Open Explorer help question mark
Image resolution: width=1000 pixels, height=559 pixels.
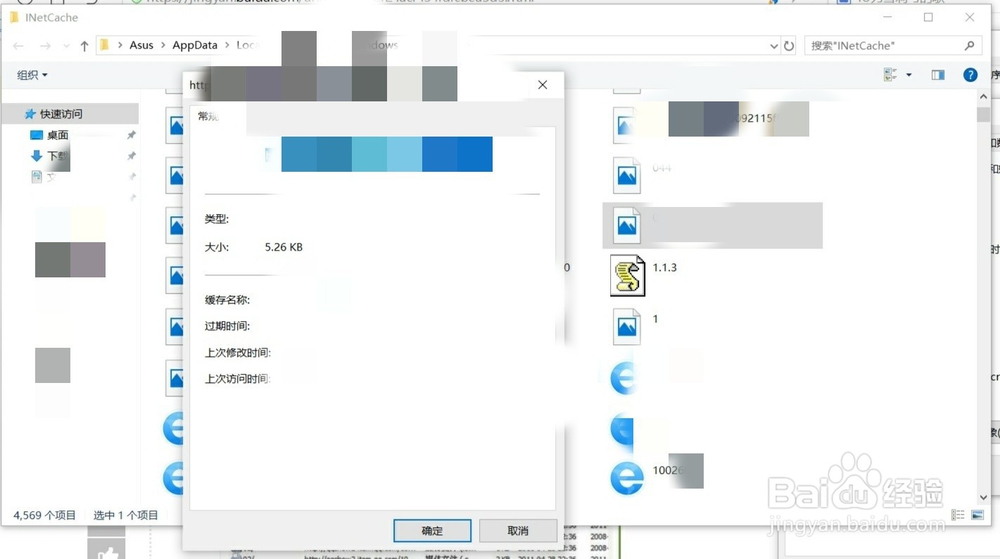click(970, 75)
